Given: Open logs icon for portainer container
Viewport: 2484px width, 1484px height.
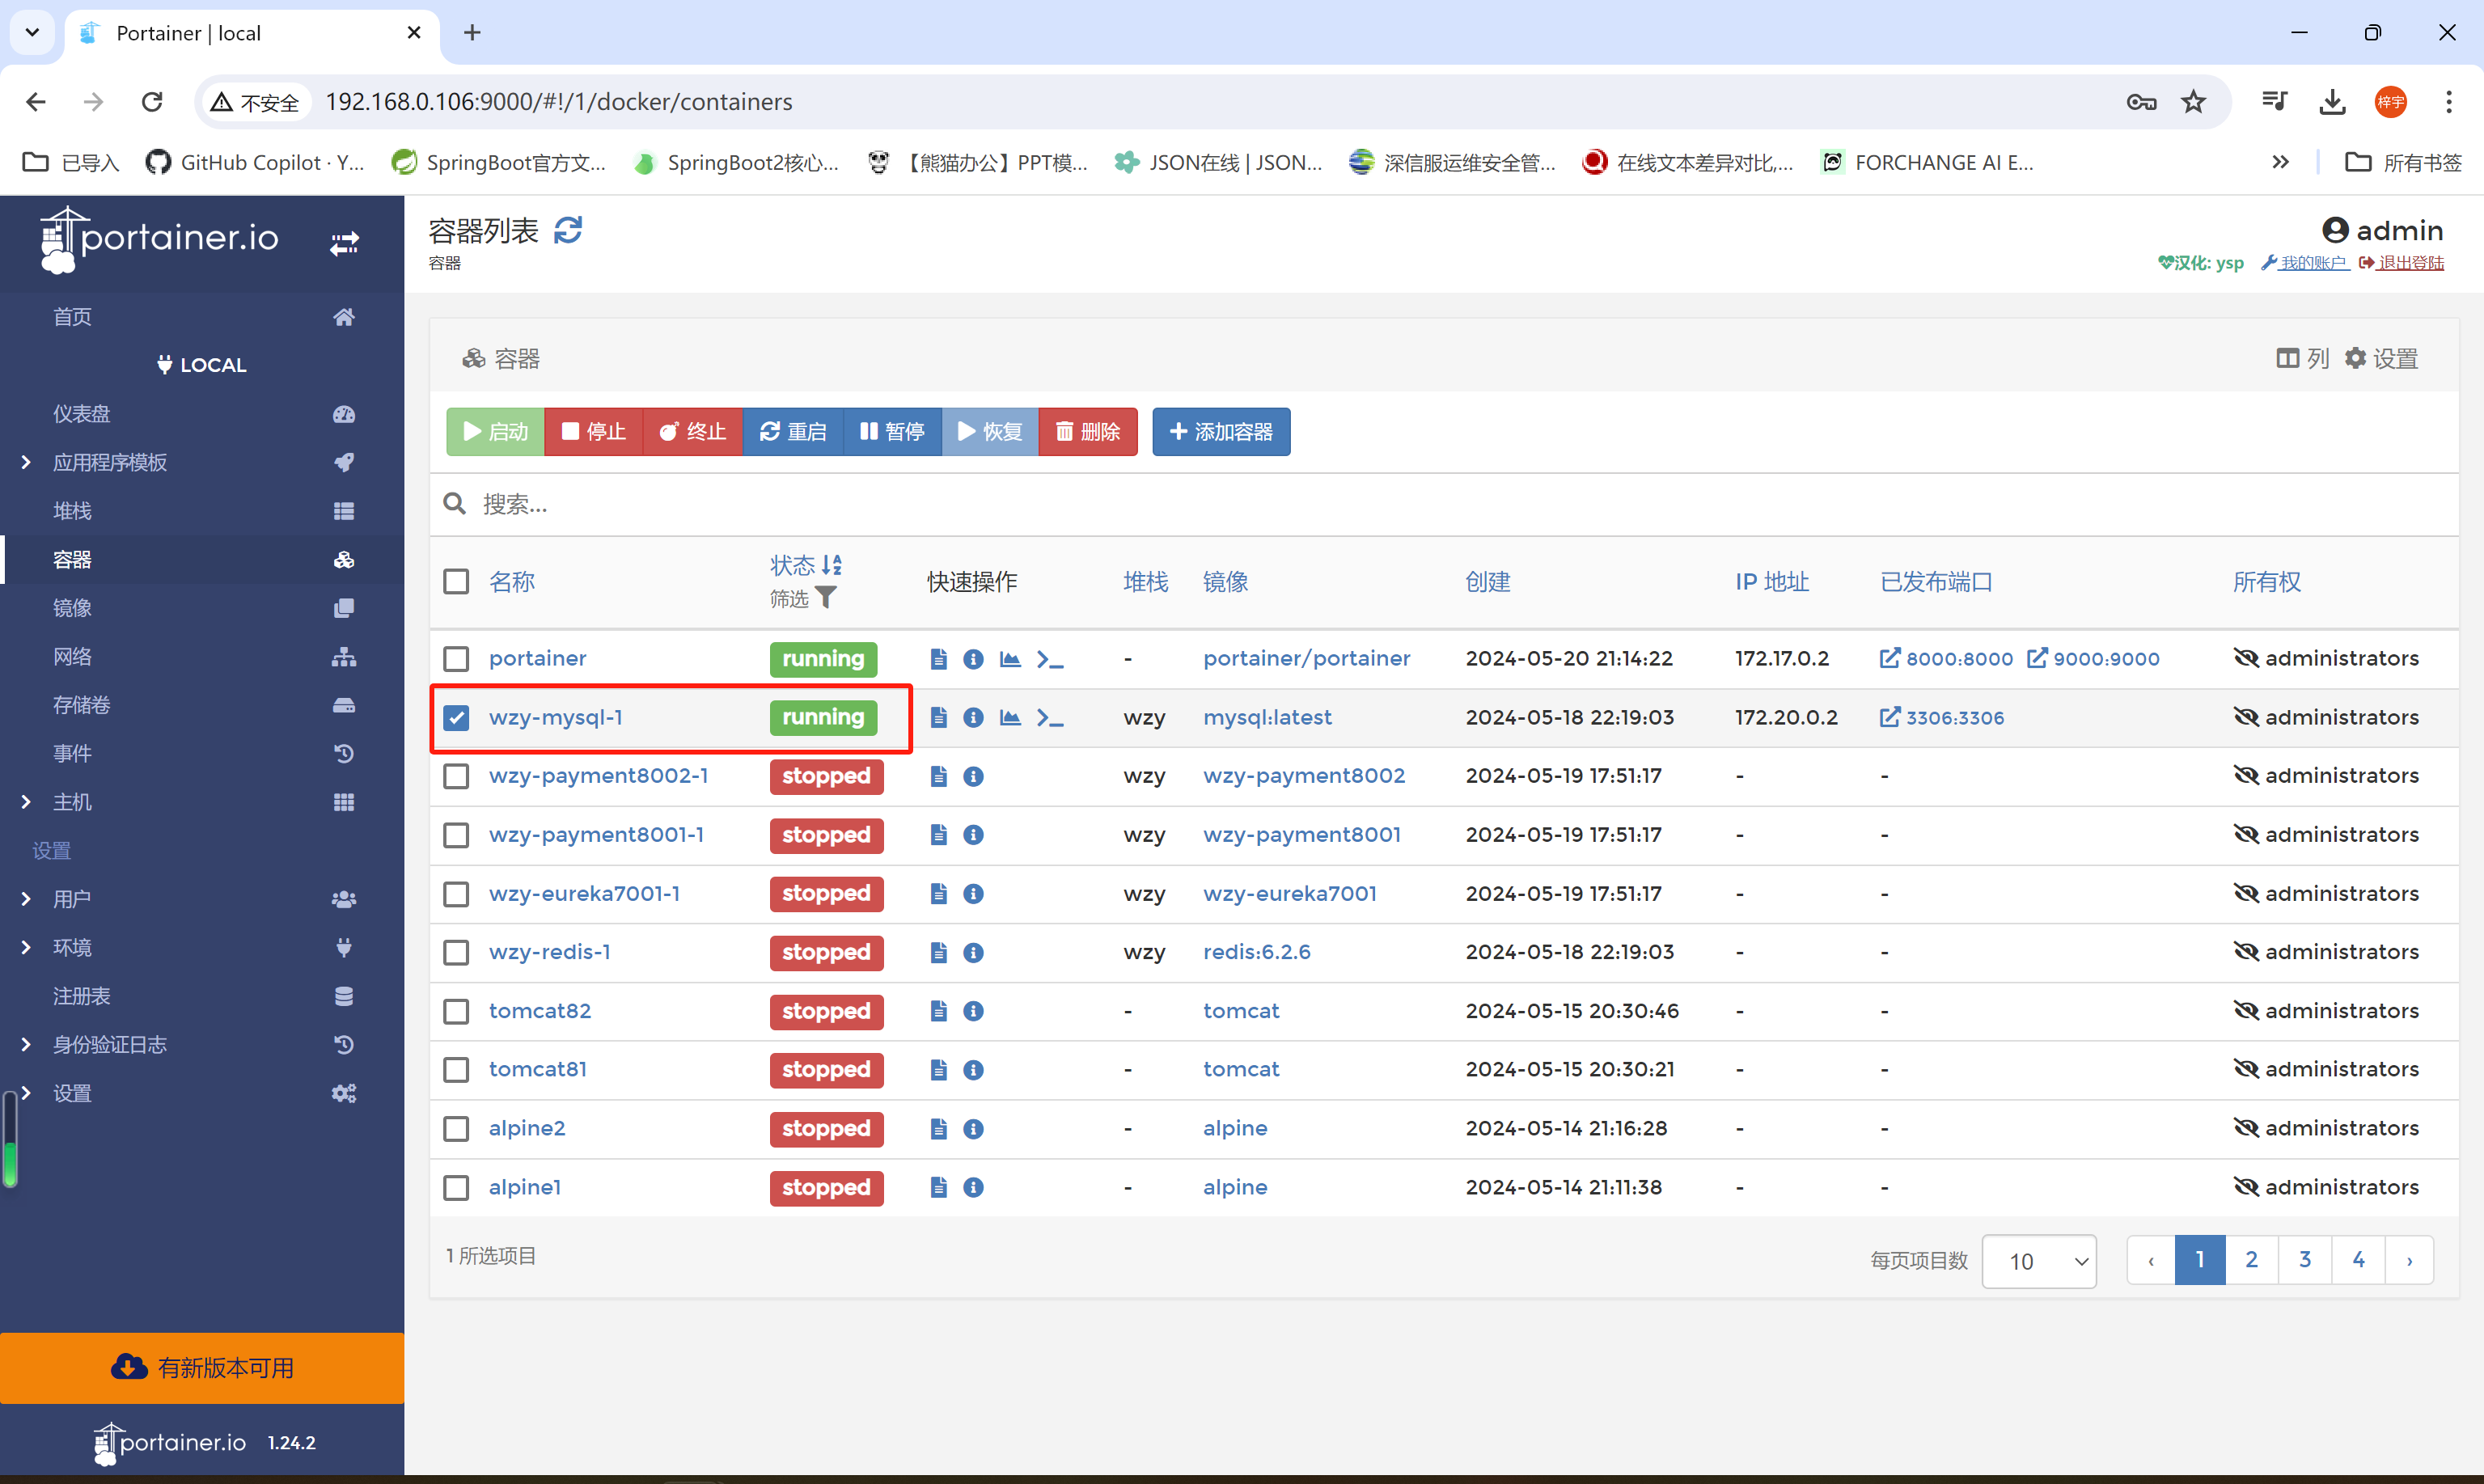Looking at the screenshot, I should tap(938, 659).
